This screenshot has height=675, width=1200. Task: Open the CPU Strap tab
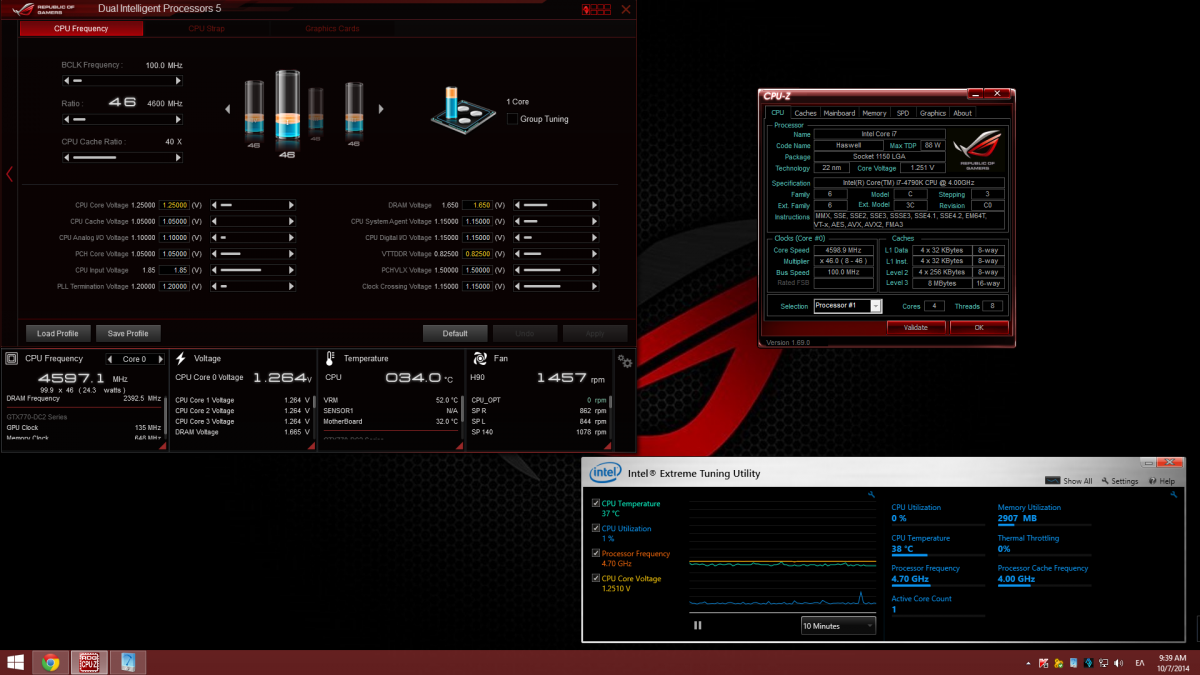tap(207, 29)
